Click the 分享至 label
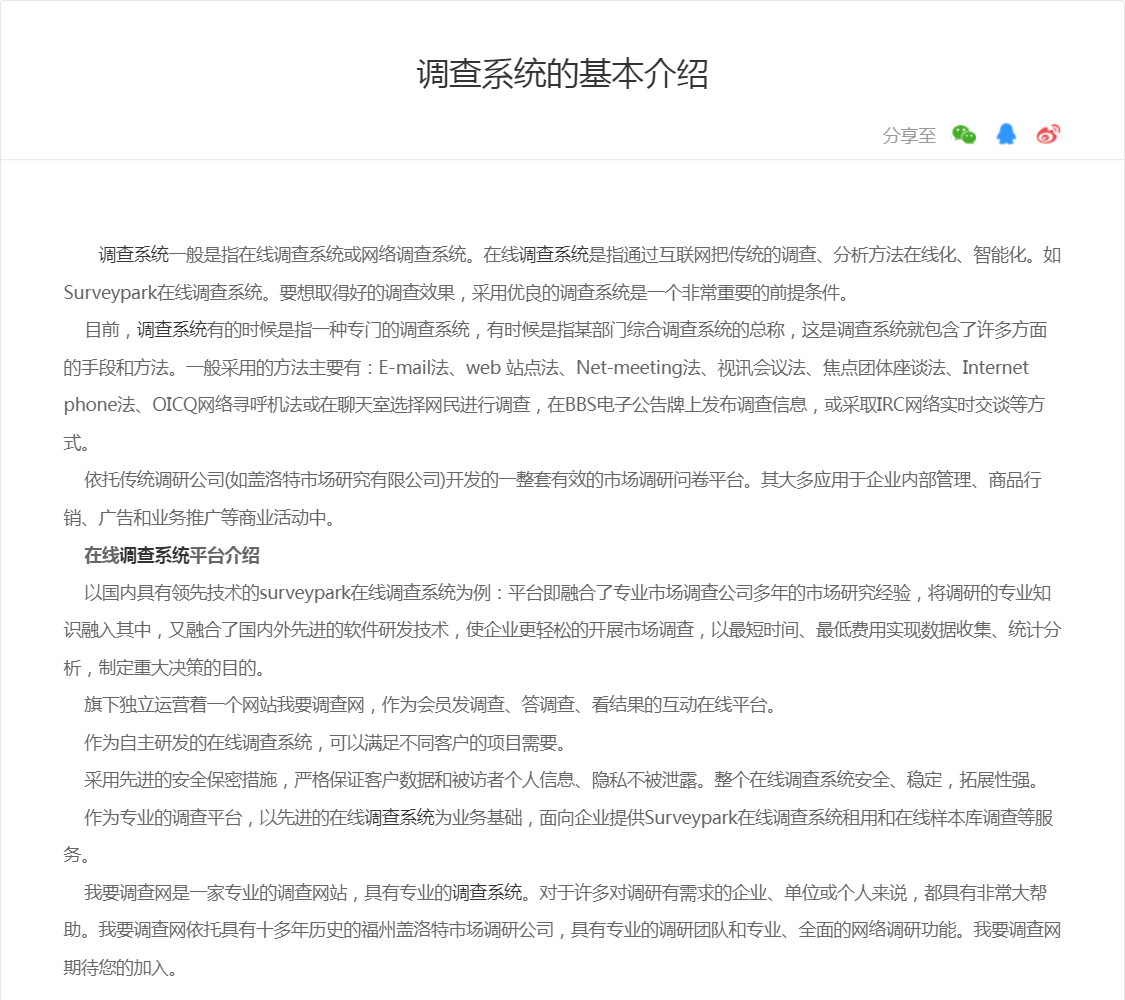Viewport: 1125px width, 1000px height. pyautogui.click(x=909, y=136)
